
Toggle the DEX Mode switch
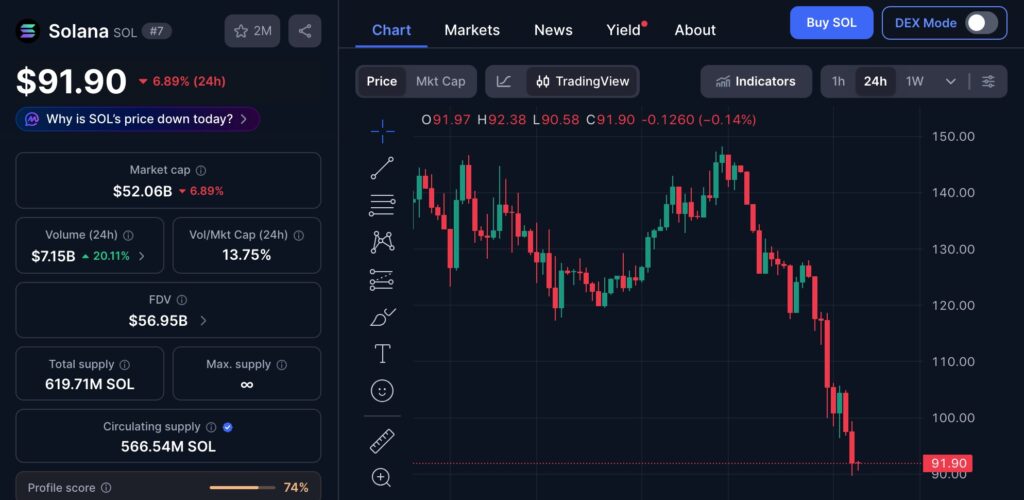click(981, 23)
